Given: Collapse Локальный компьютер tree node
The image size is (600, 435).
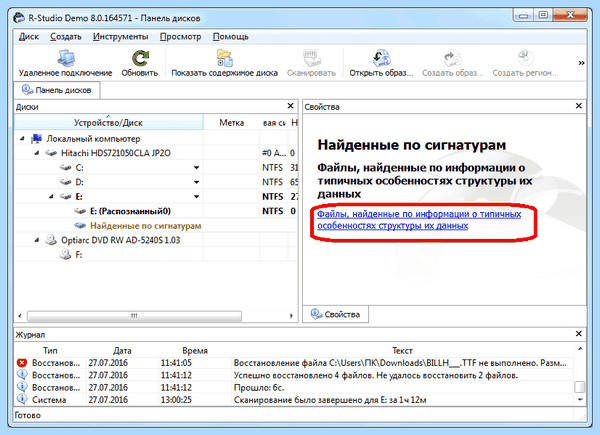Looking at the screenshot, I should click(22, 139).
